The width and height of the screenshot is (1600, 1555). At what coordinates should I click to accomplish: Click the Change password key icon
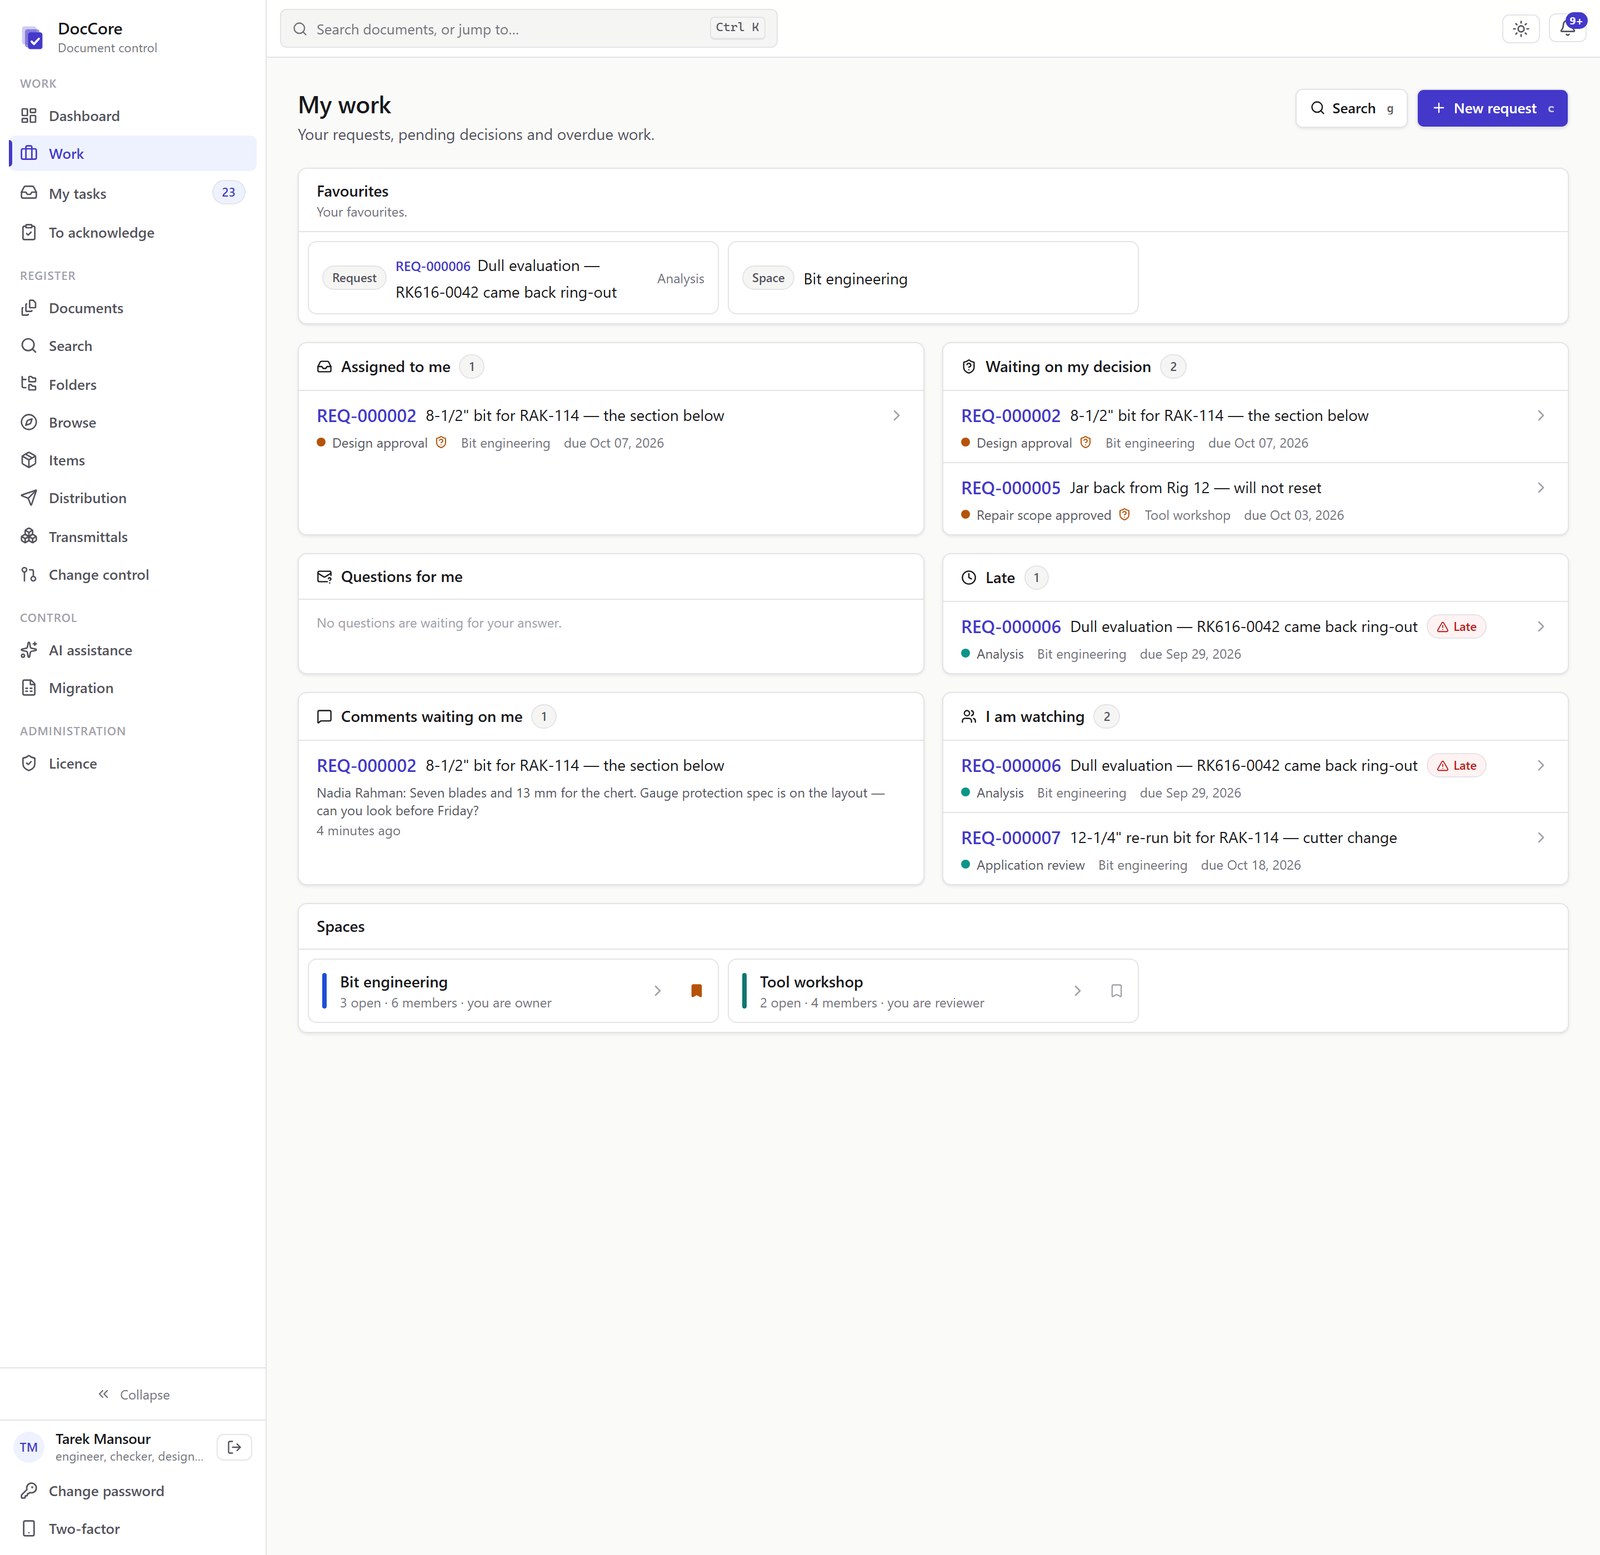click(29, 1491)
